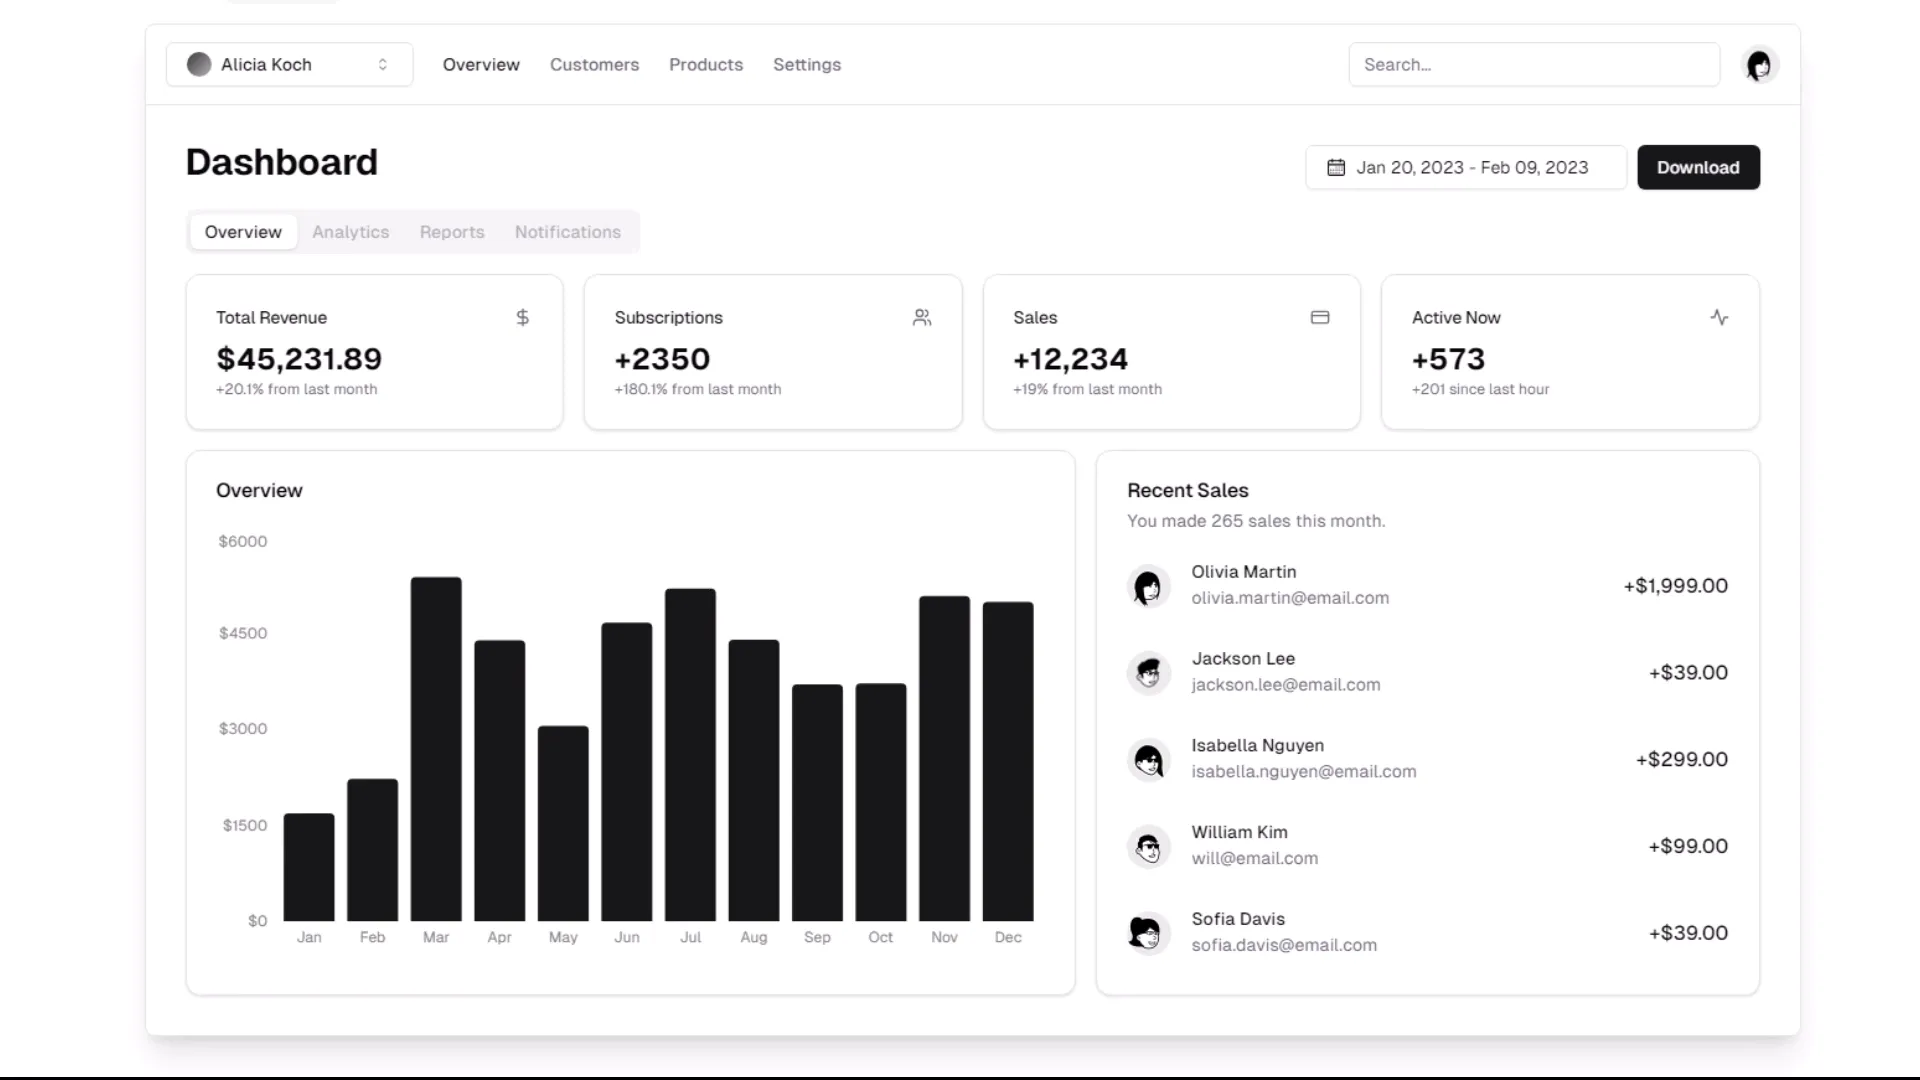Click the calendar icon in date range picker
Image resolution: width=1920 pixels, height=1080 pixels.
click(1336, 168)
